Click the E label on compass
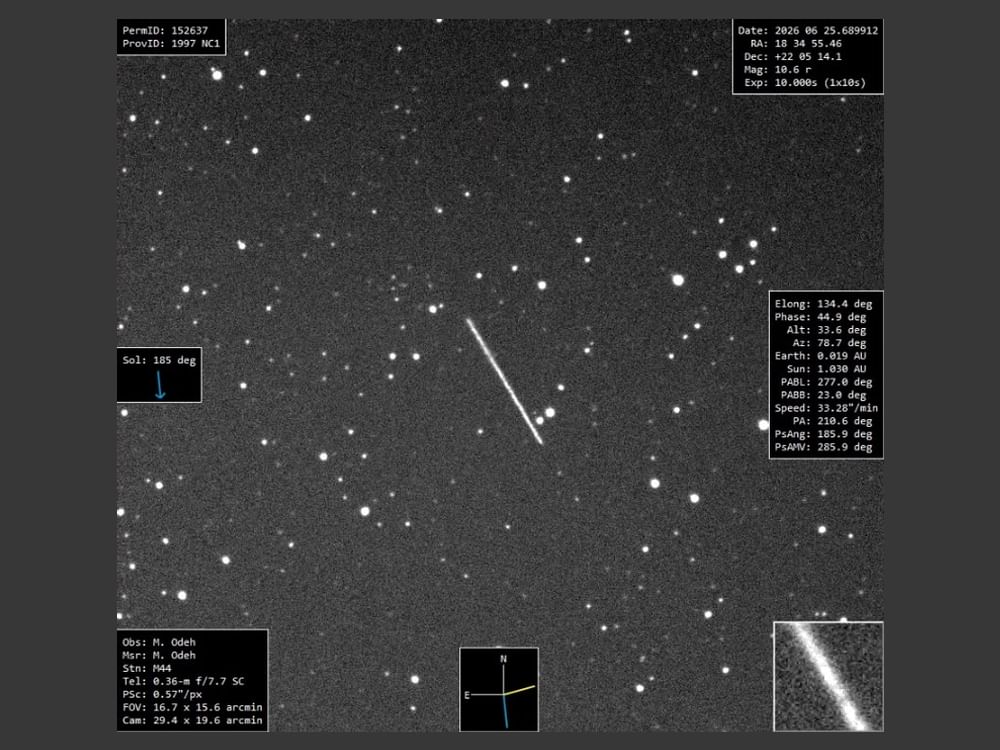This screenshot has width=1000, height=750. click(x=467, y=695)
